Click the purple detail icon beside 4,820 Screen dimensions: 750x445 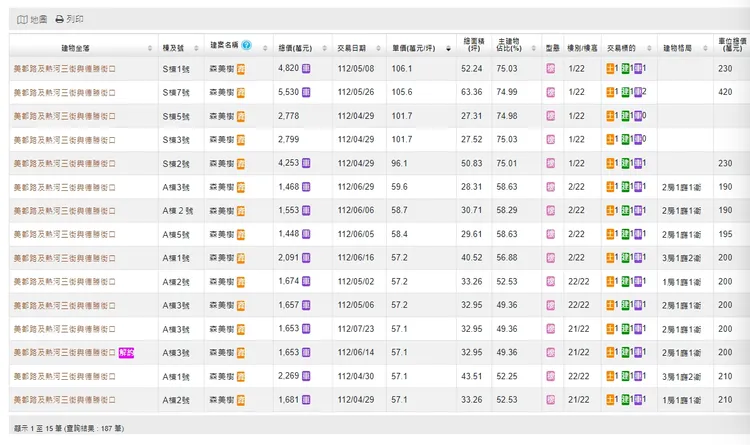(307, 68)
